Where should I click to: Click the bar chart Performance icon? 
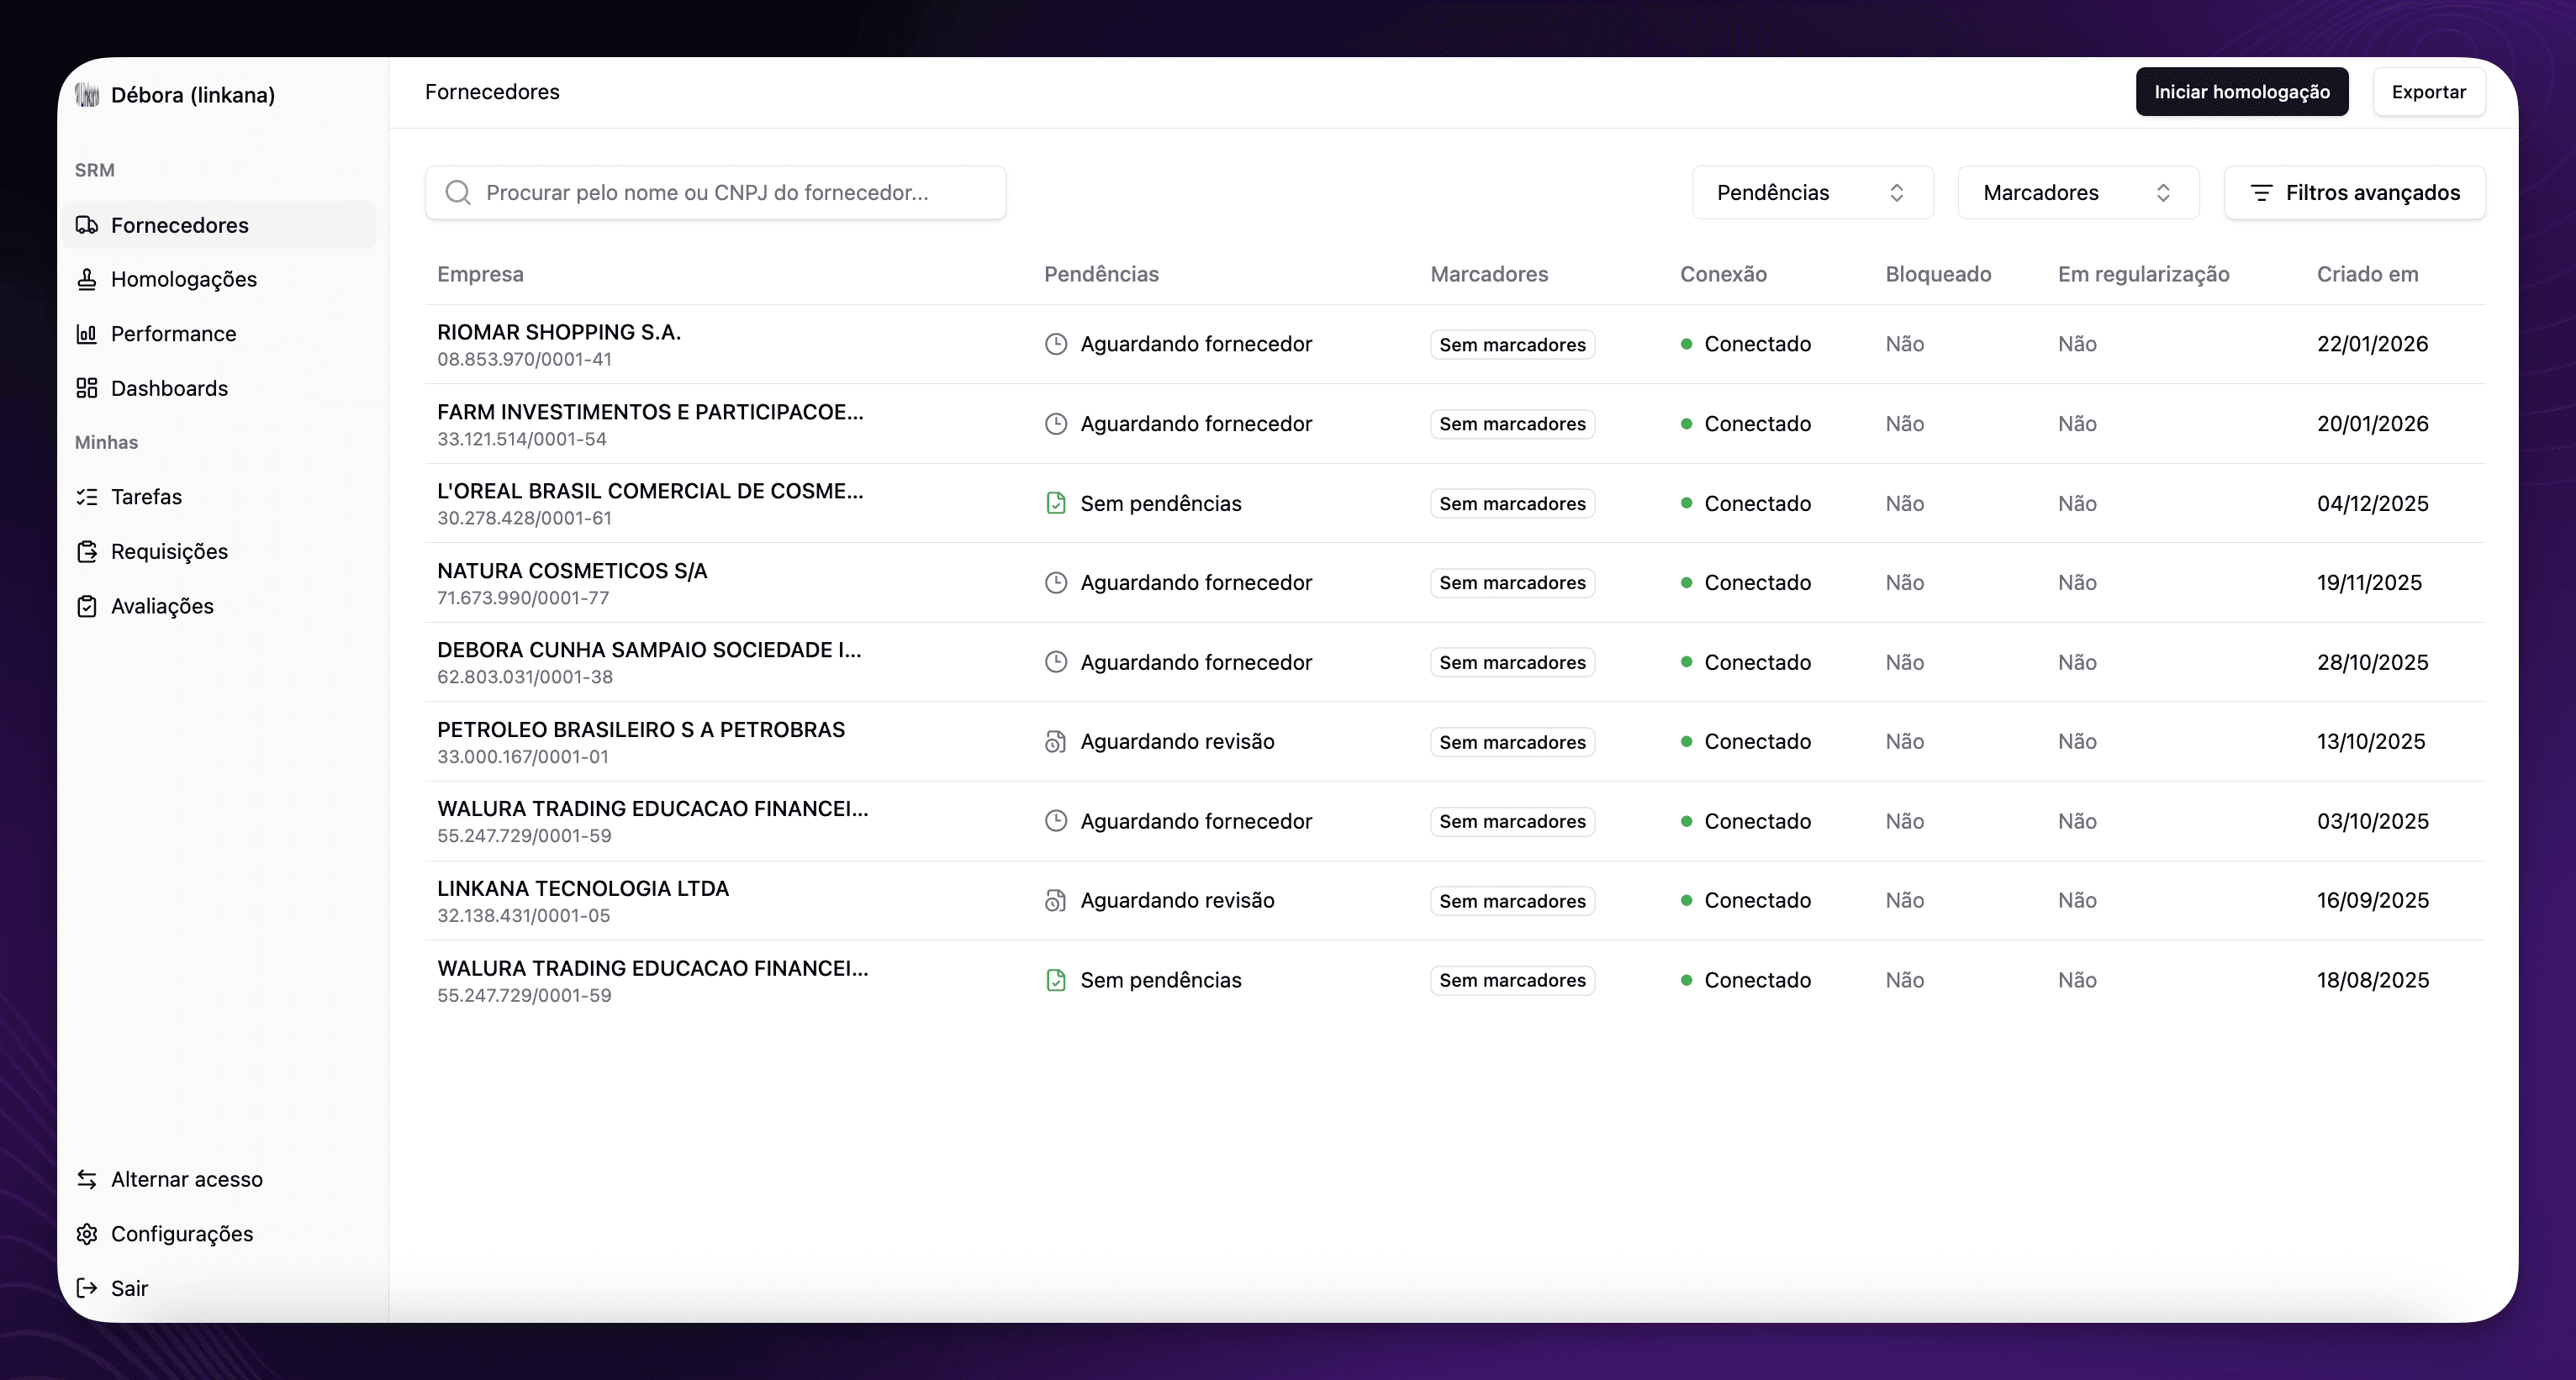[x=87, y=334]
